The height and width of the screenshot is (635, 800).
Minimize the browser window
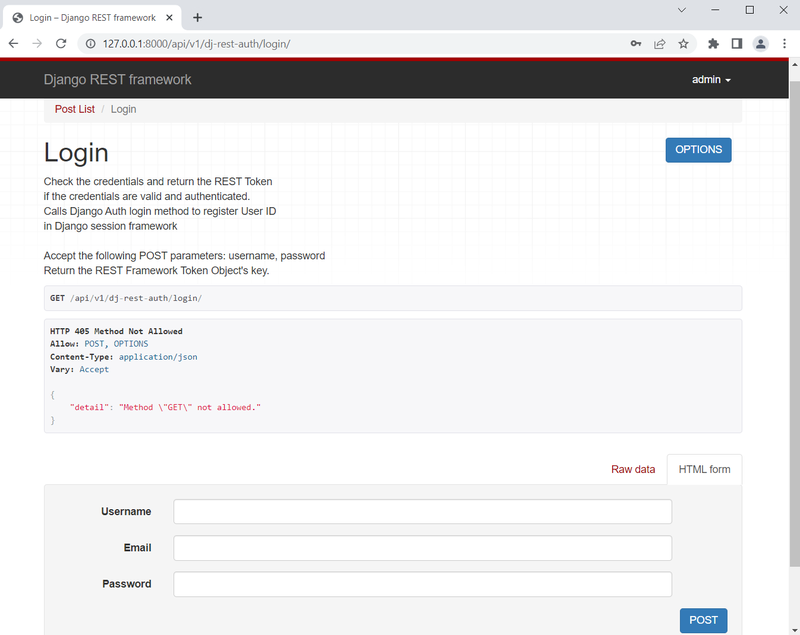(x=715, y=10)
